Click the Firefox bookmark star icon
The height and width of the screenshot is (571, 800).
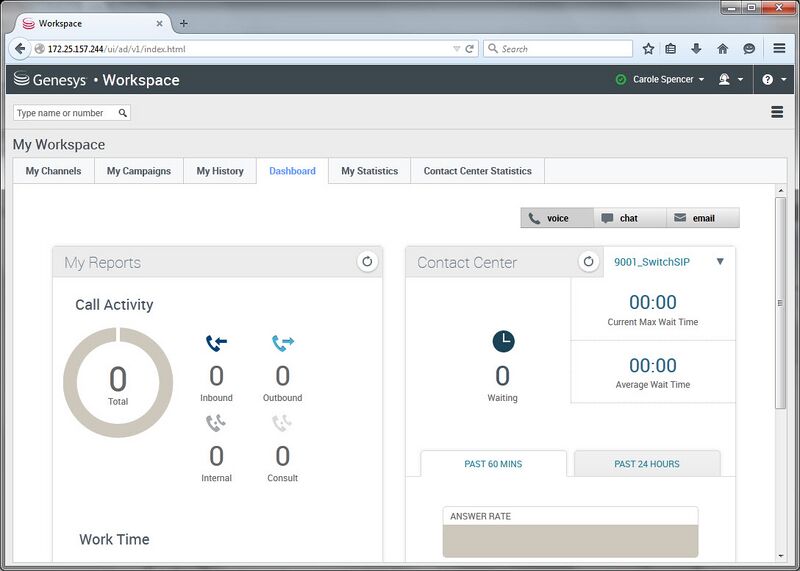648,48
